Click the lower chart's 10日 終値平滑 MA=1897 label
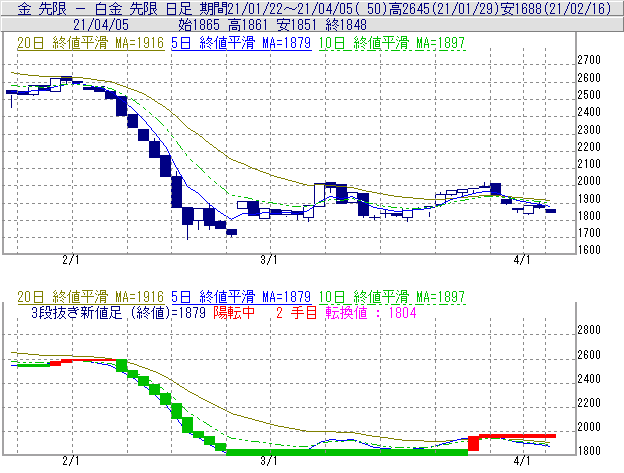The image size is (624, 473). coord(392,297)
